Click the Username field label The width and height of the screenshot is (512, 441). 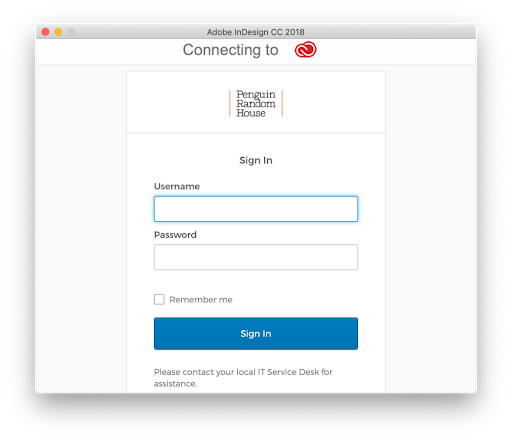coord(177,186)
